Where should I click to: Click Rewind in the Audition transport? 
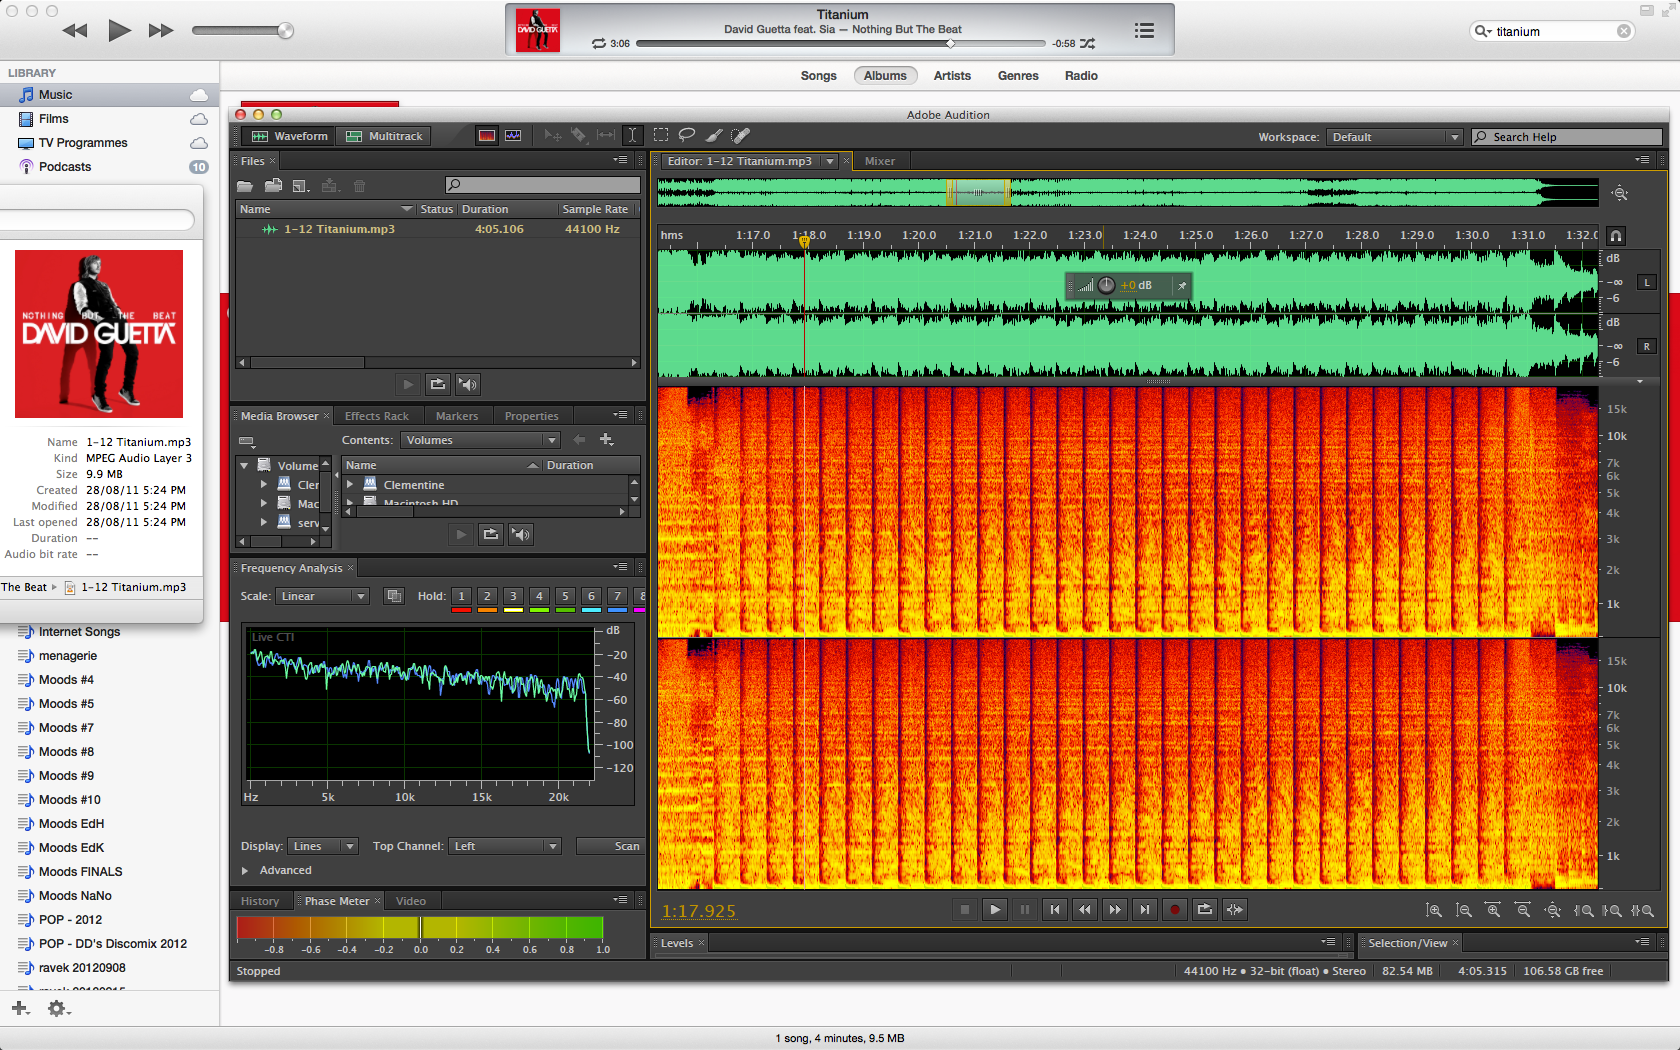pyautogui.click(x=1084, y=909)
